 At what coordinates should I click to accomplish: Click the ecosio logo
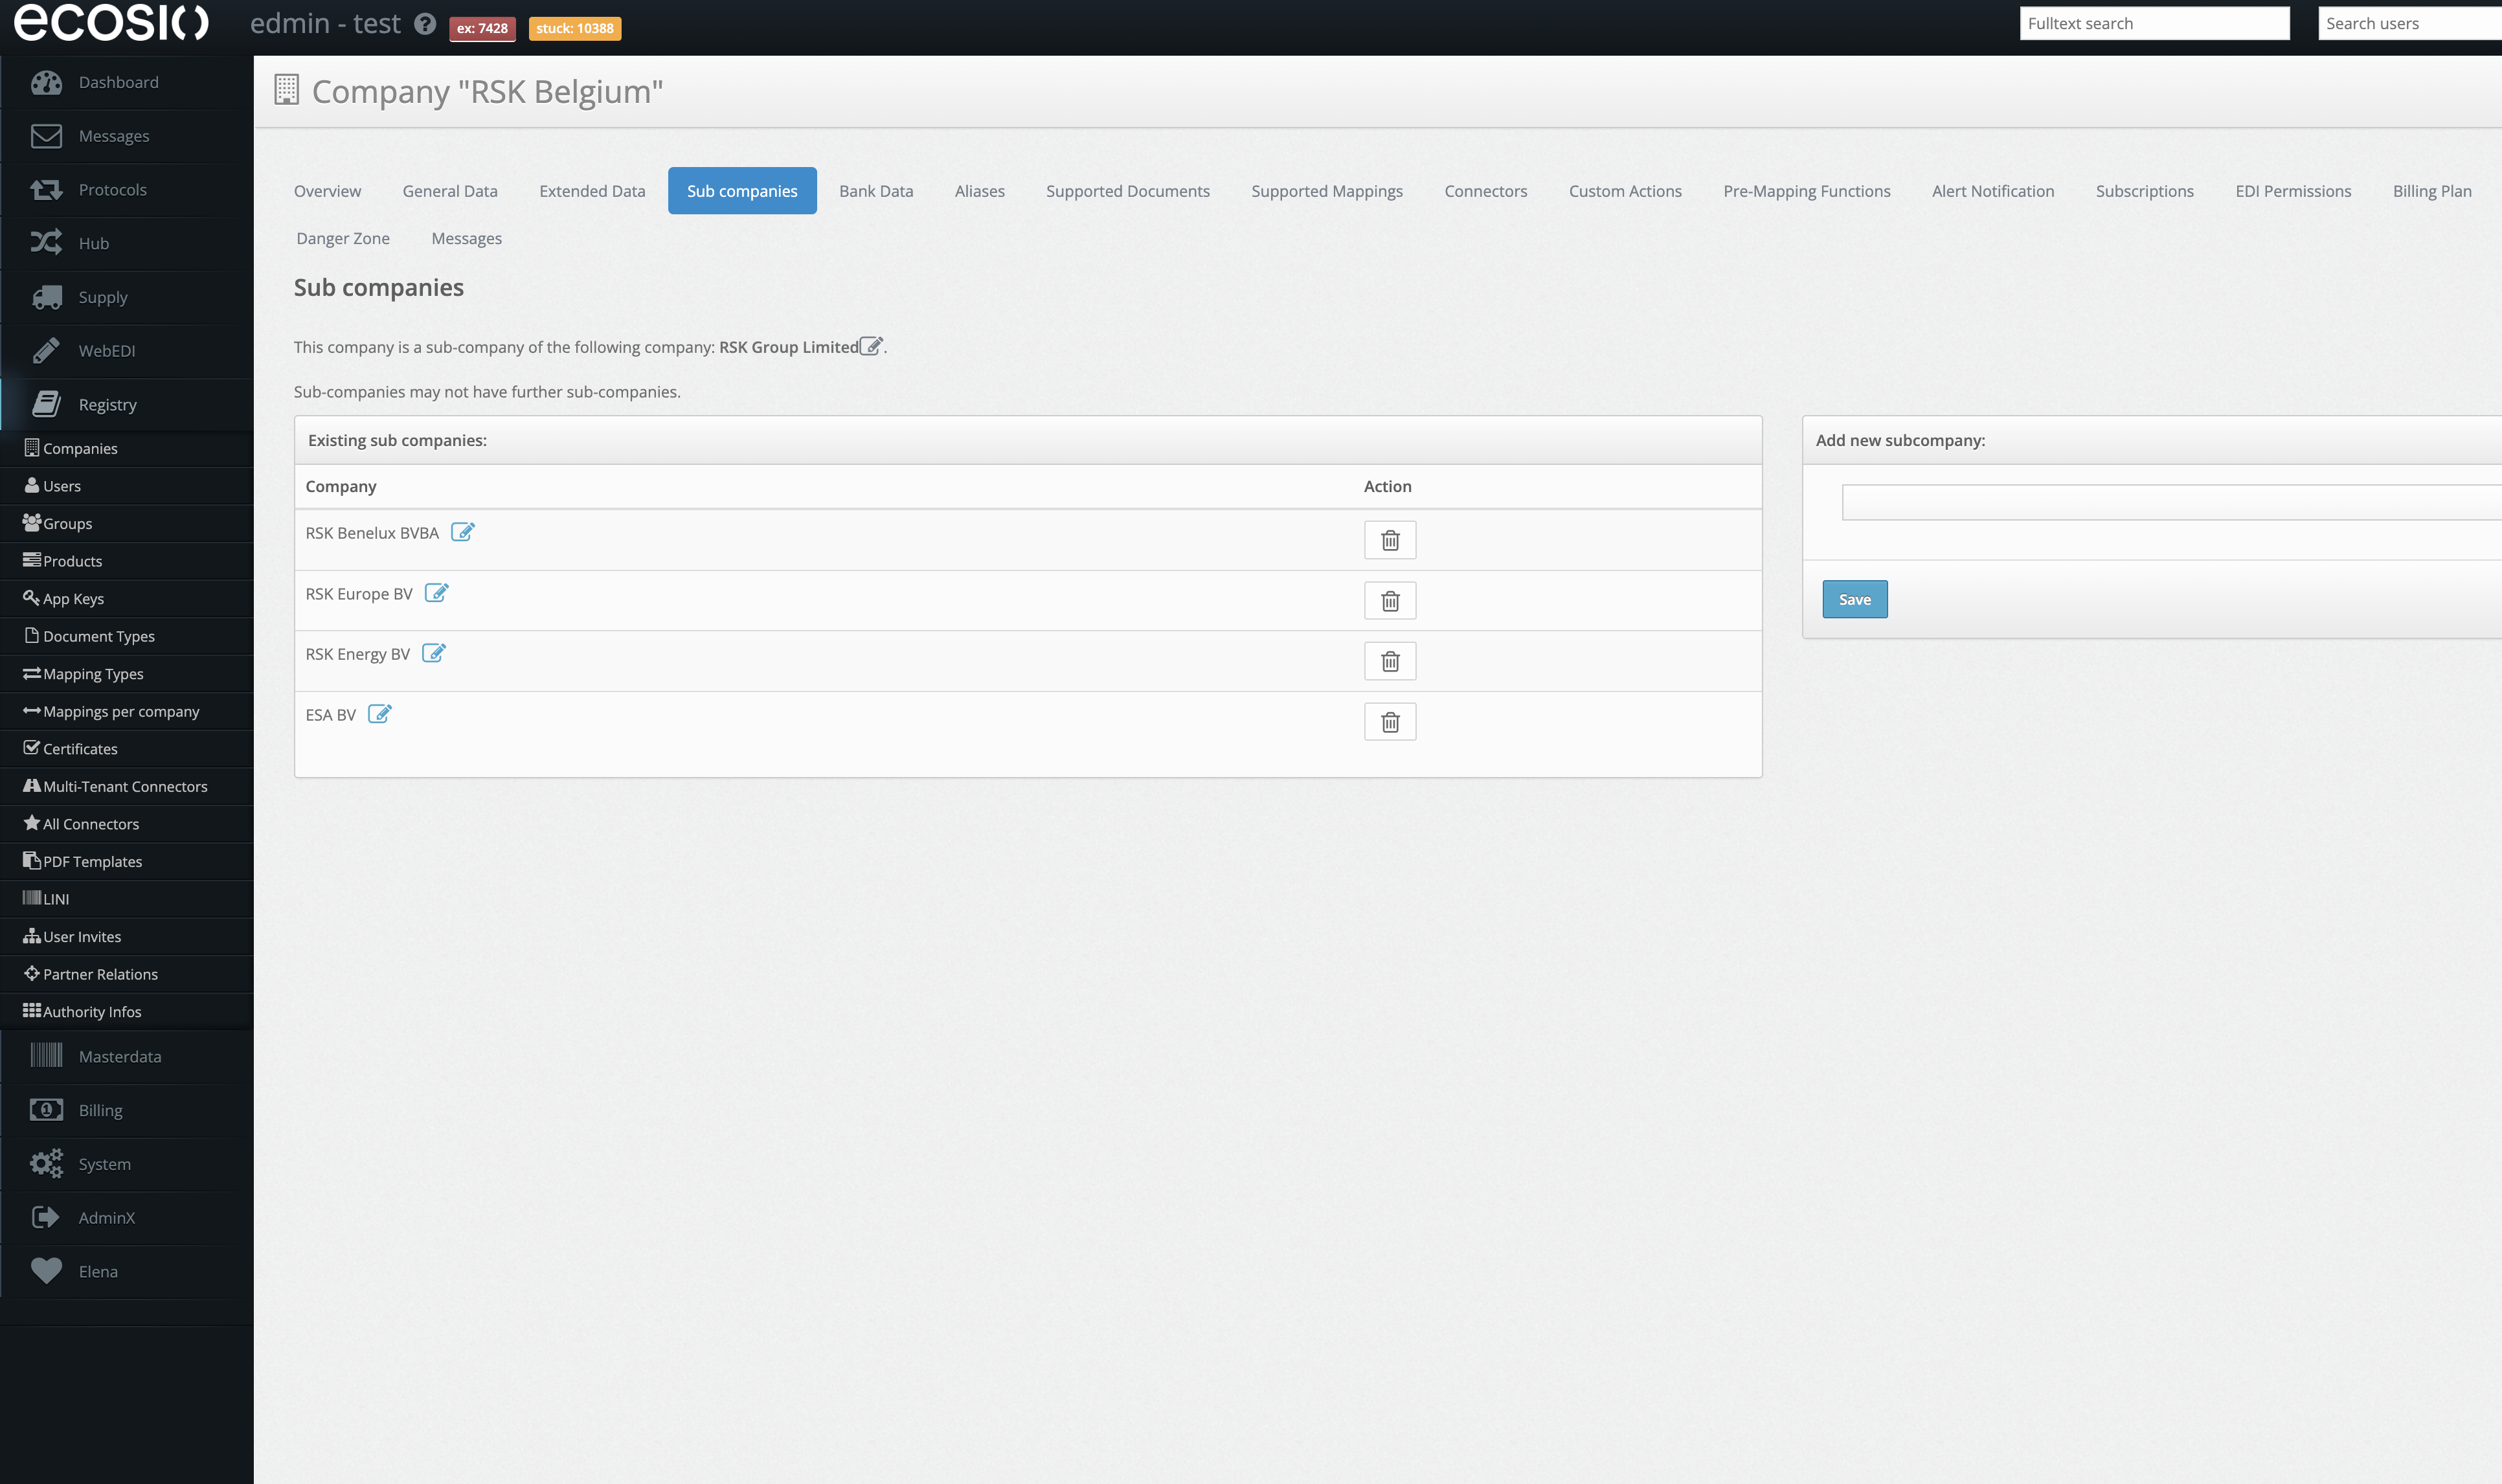click(x=111, y=22)
